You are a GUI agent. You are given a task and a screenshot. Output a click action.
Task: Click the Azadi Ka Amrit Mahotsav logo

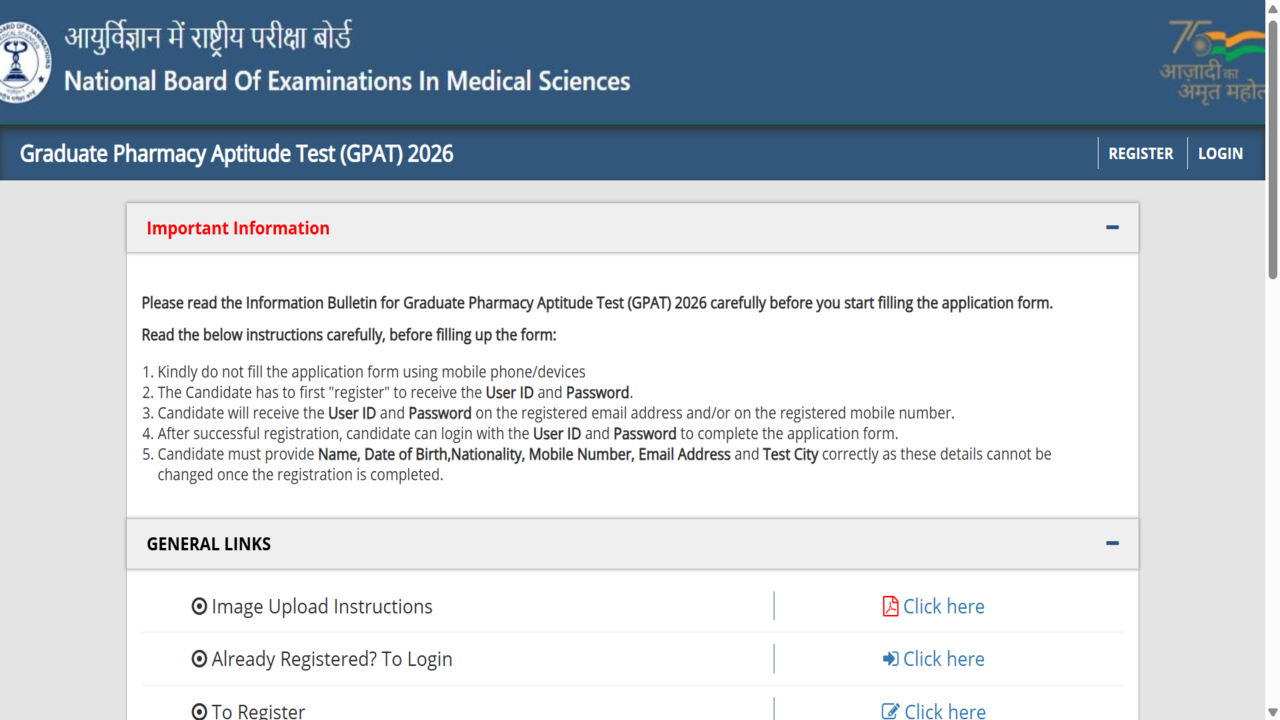pyautogui.click(x=1212, y=62)
